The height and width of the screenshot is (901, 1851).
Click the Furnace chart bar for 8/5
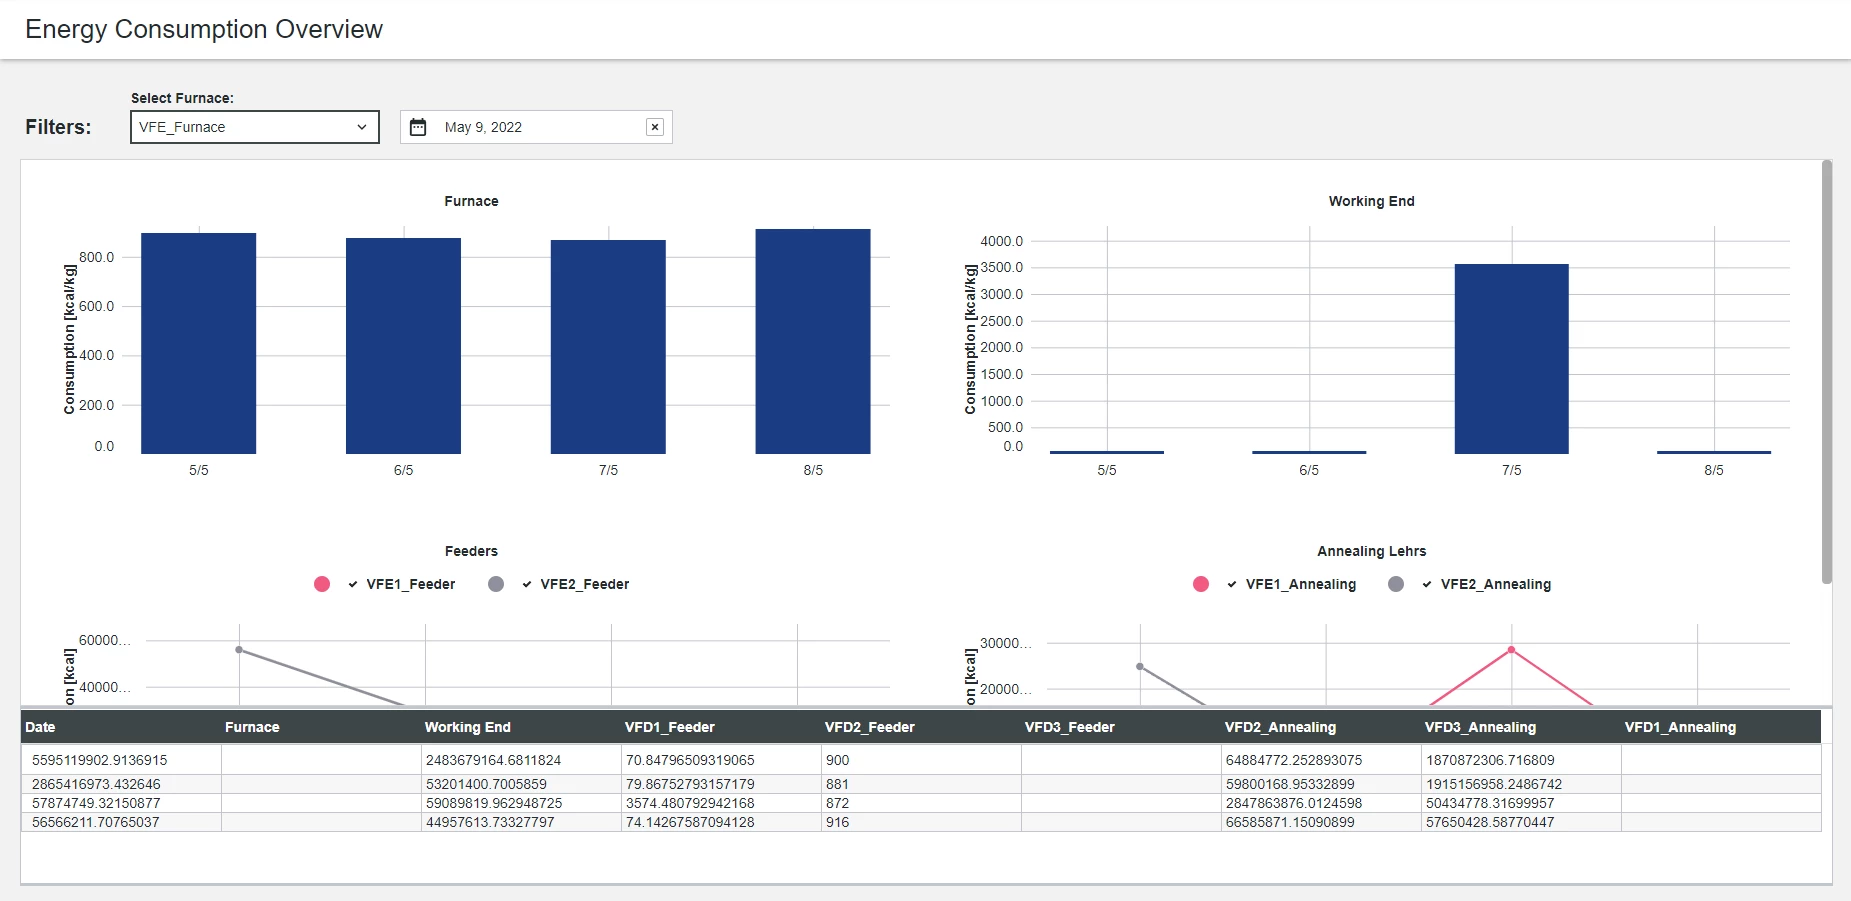813,341
